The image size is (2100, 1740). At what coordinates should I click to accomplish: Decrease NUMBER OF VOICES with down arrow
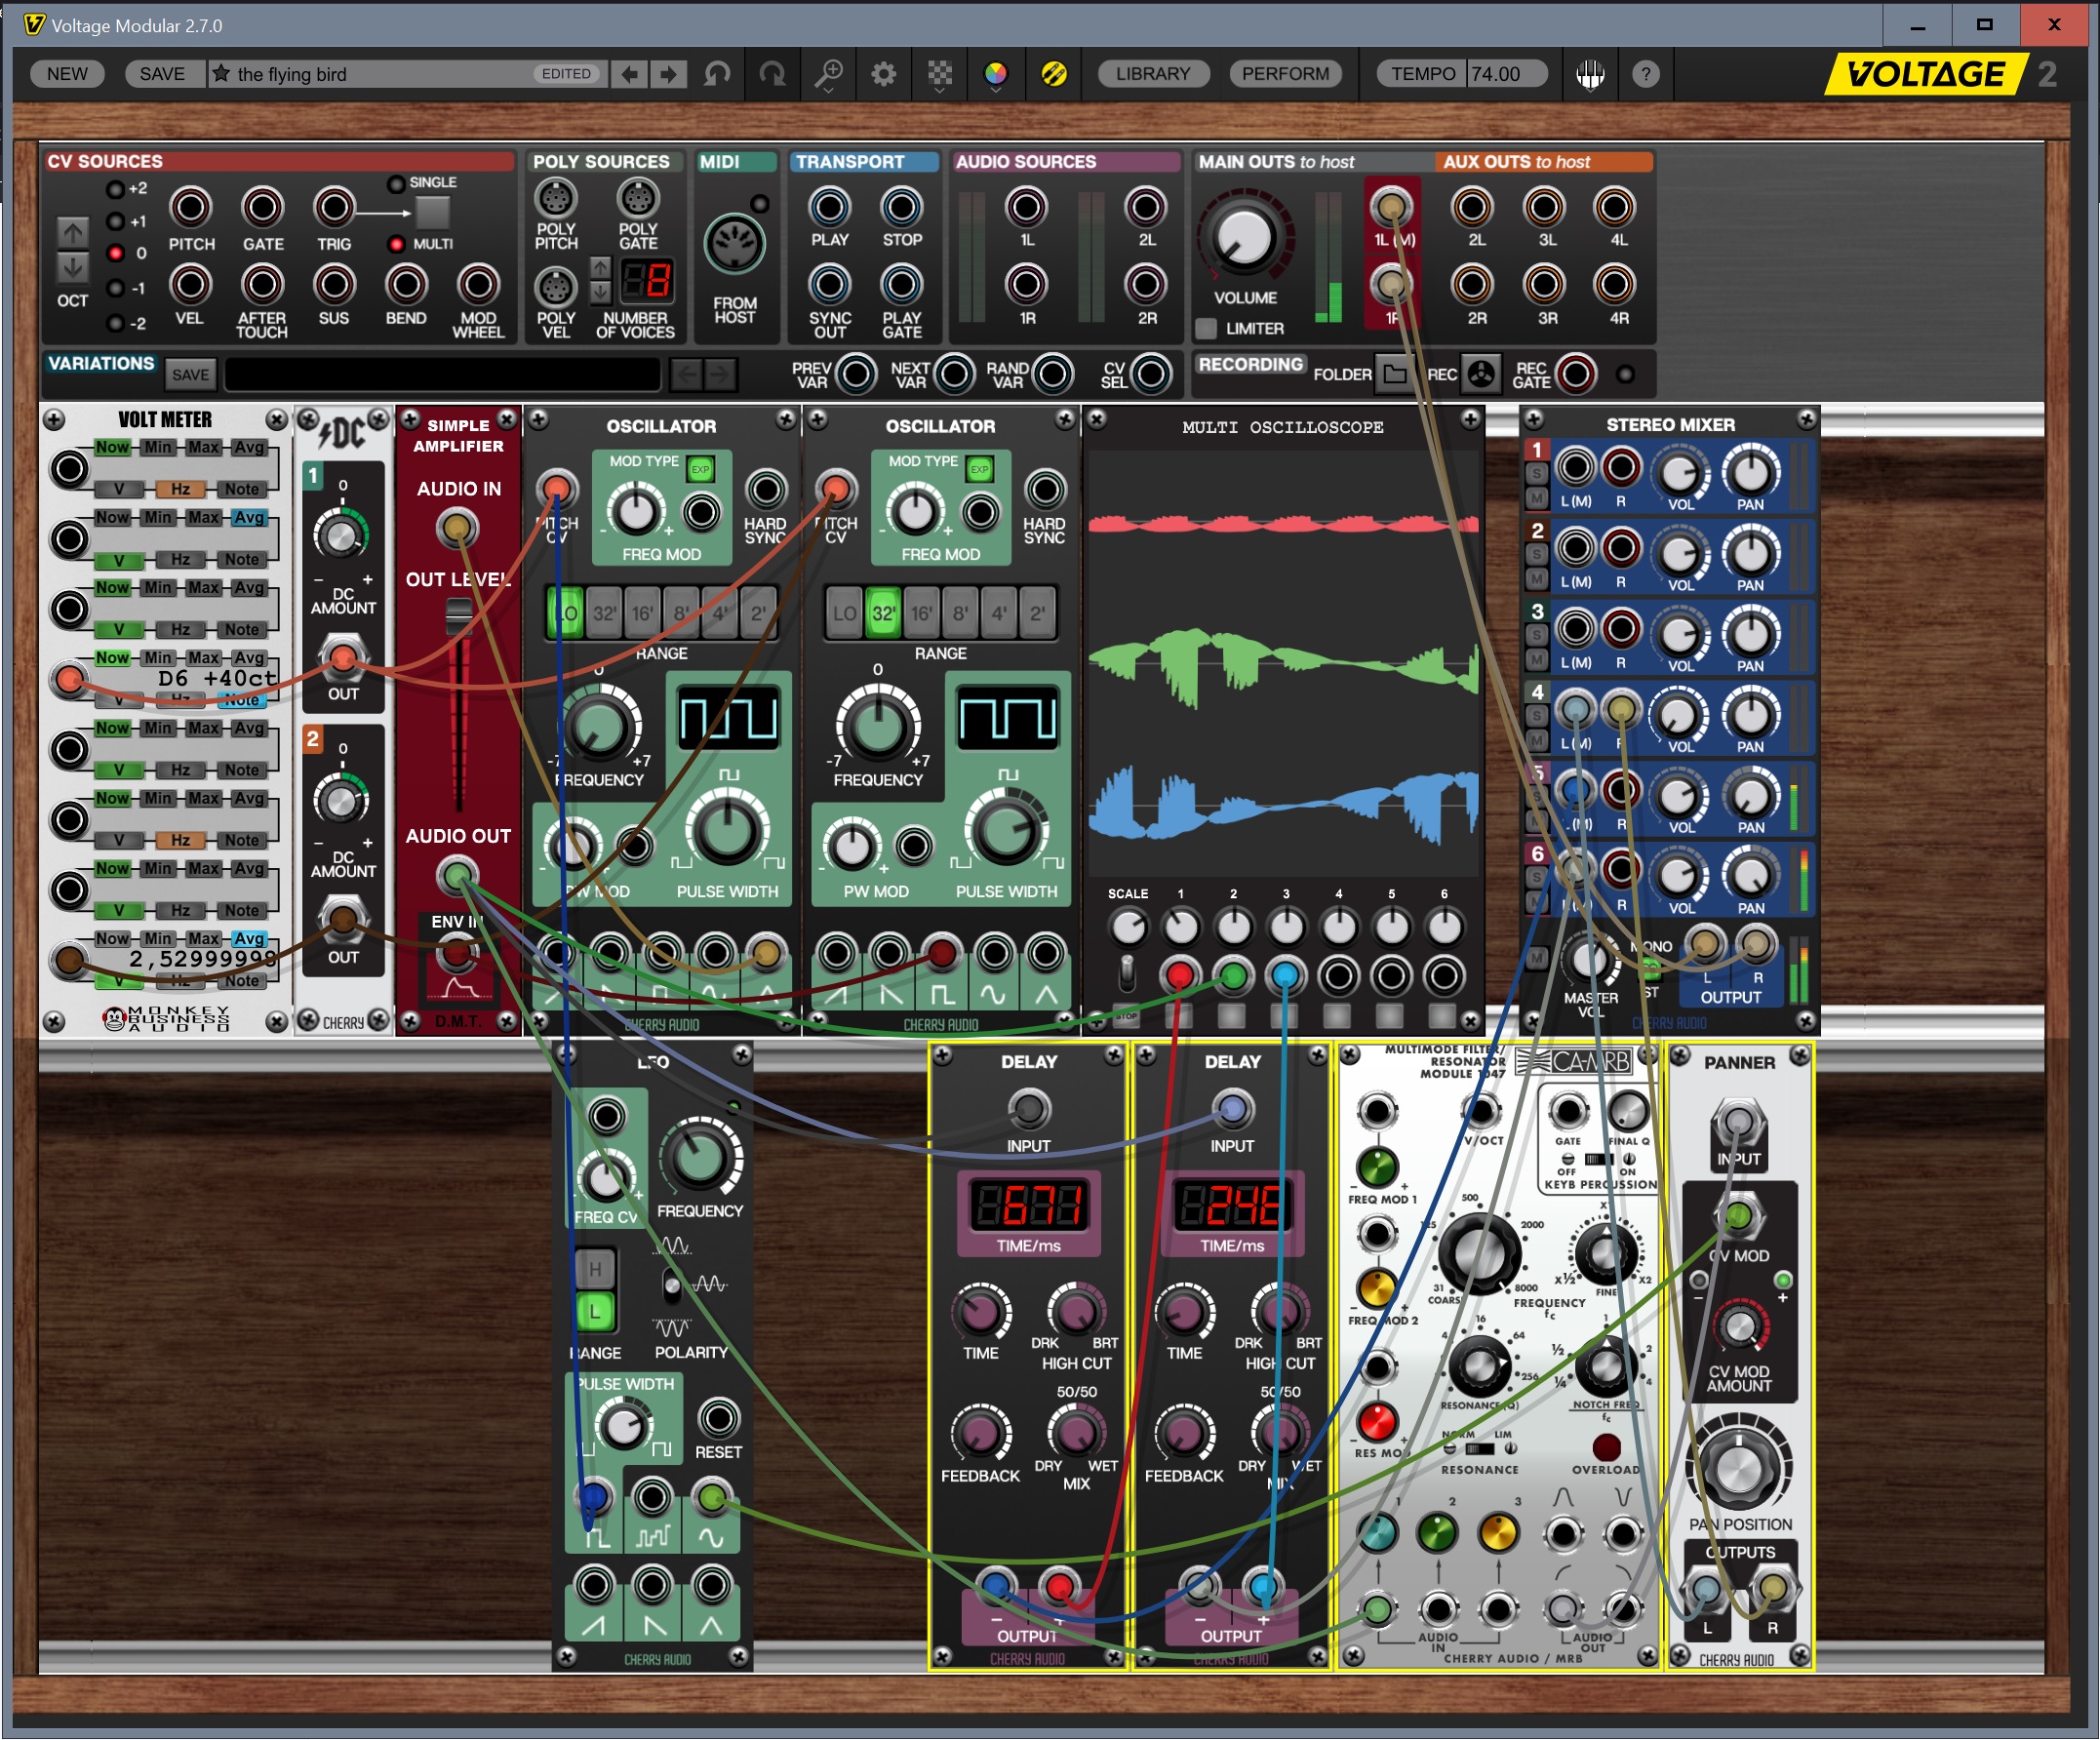point(600,291)
